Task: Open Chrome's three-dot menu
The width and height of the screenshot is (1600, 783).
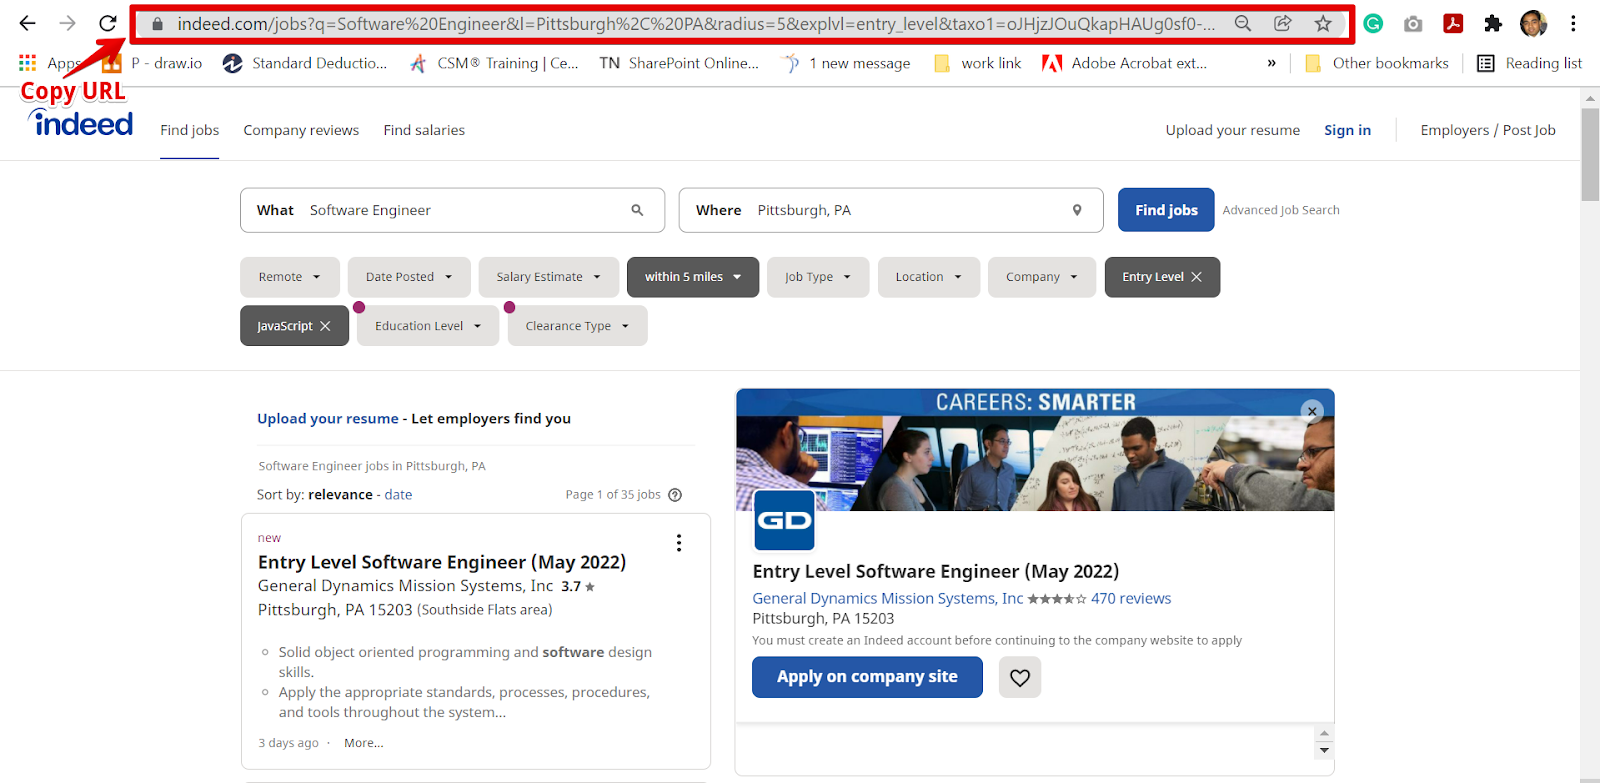Action: click(x=1573, y=23)
